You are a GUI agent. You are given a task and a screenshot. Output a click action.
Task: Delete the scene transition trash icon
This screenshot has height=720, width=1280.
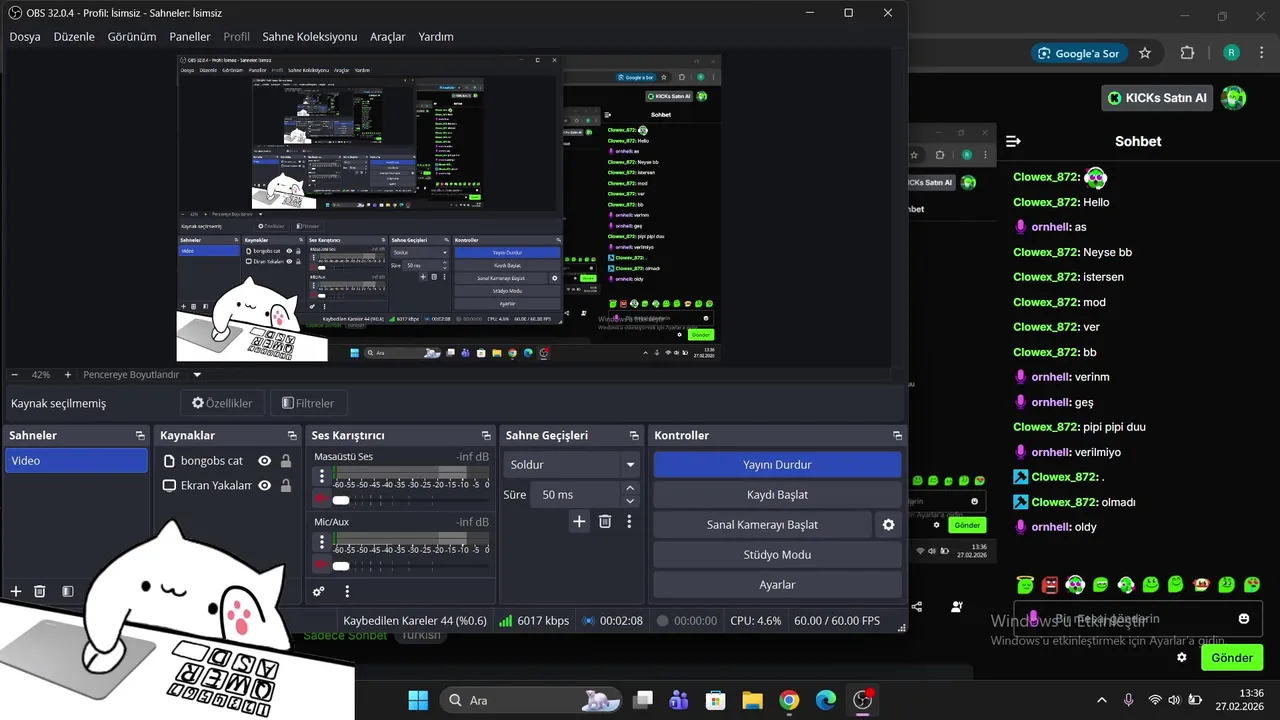pos(605,521)
